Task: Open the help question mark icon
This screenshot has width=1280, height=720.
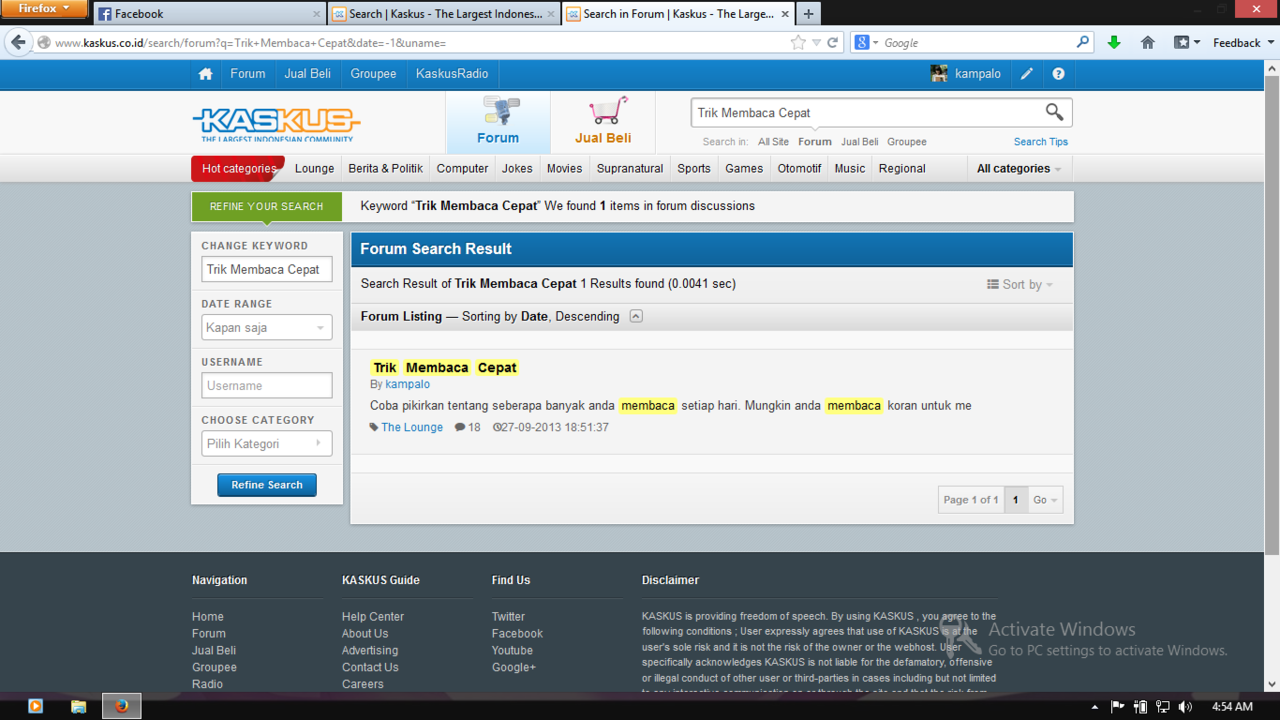Action: click(1058, 74)
